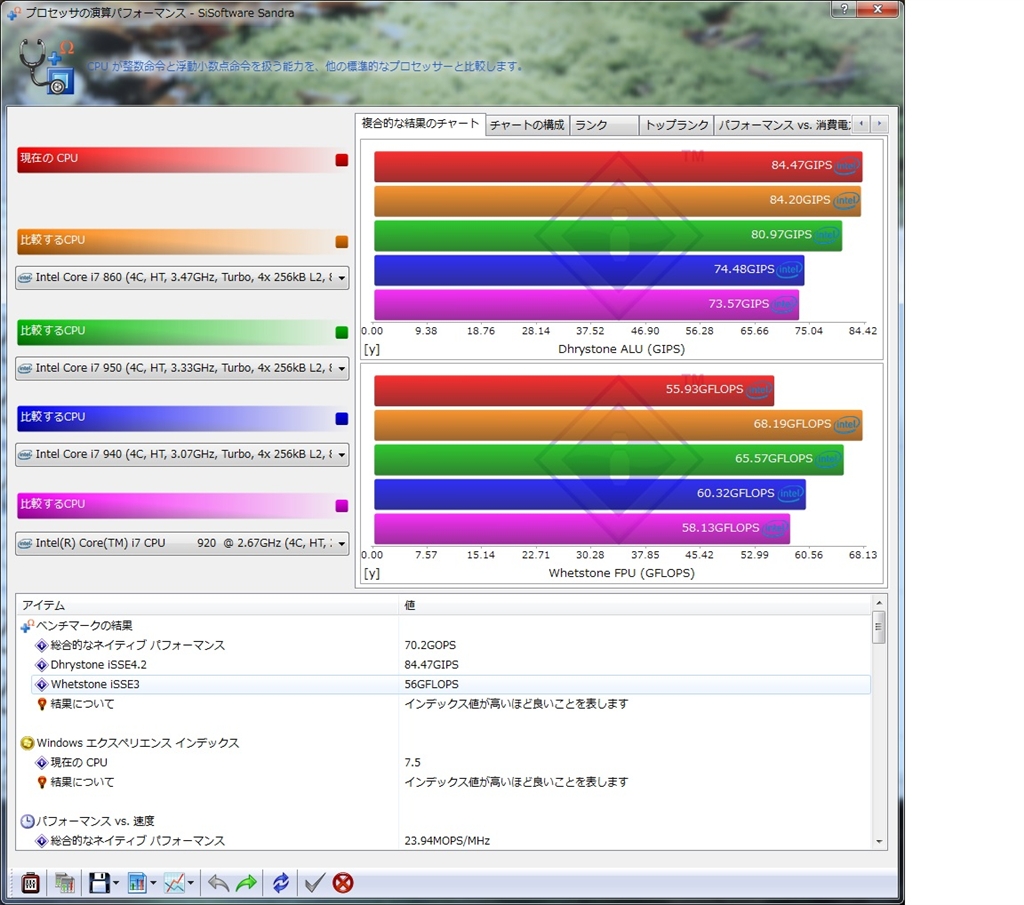
Task: Click the Windows エクスペリエンス インデックス group icon
Action: coord(27,743)
